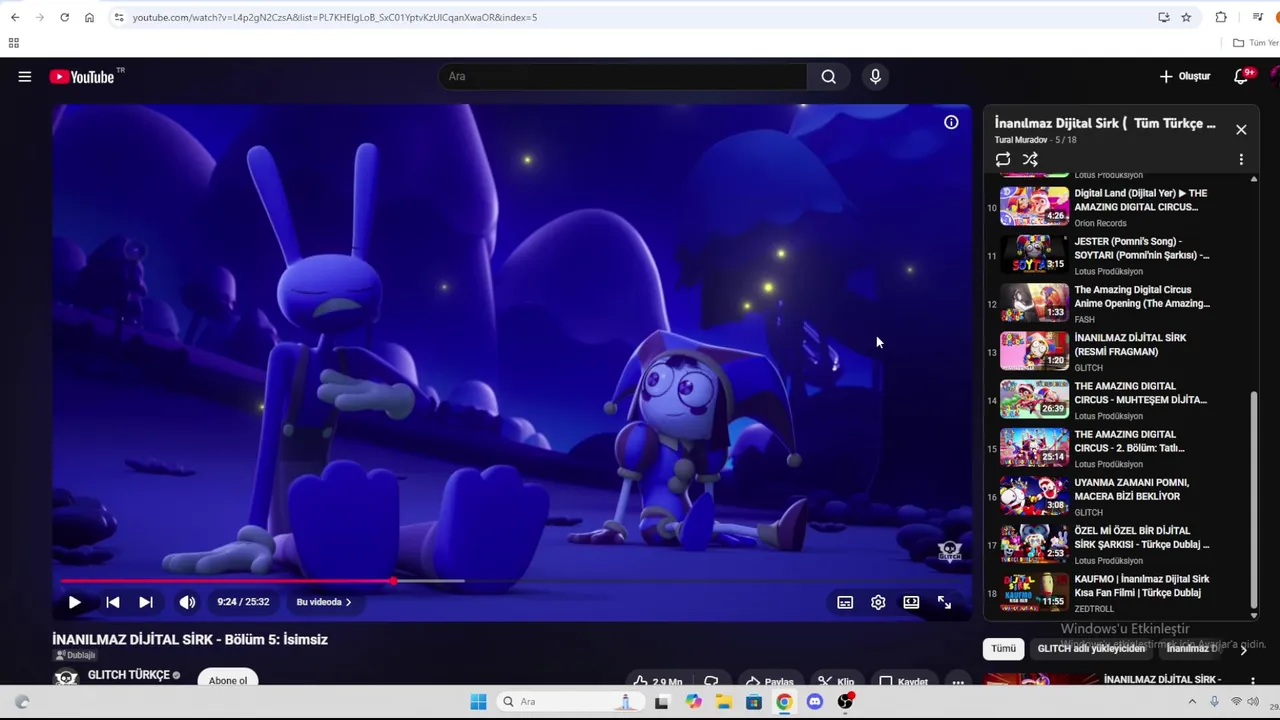Play the paused video
This screenshot has width=1280, height=720.
[74, 602]
